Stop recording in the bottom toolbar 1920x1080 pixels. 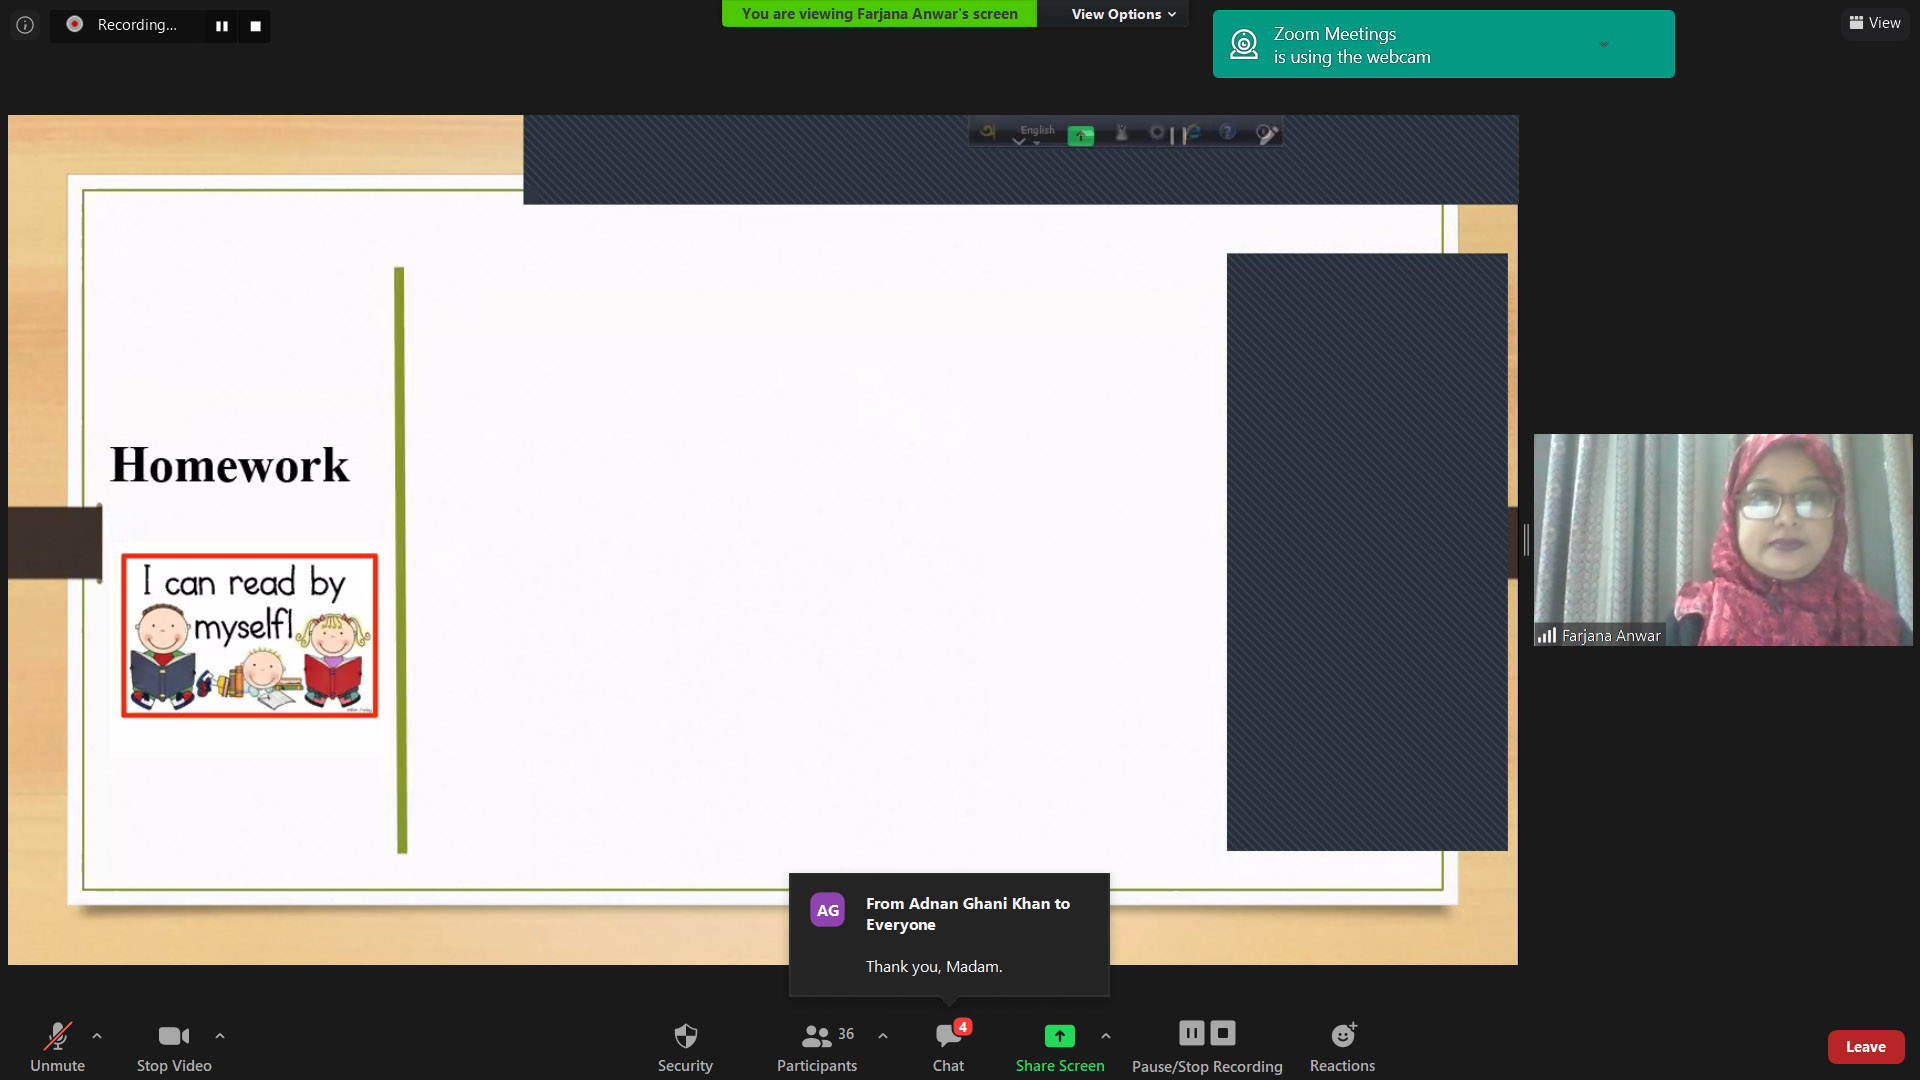[x=1223, y=1033]
